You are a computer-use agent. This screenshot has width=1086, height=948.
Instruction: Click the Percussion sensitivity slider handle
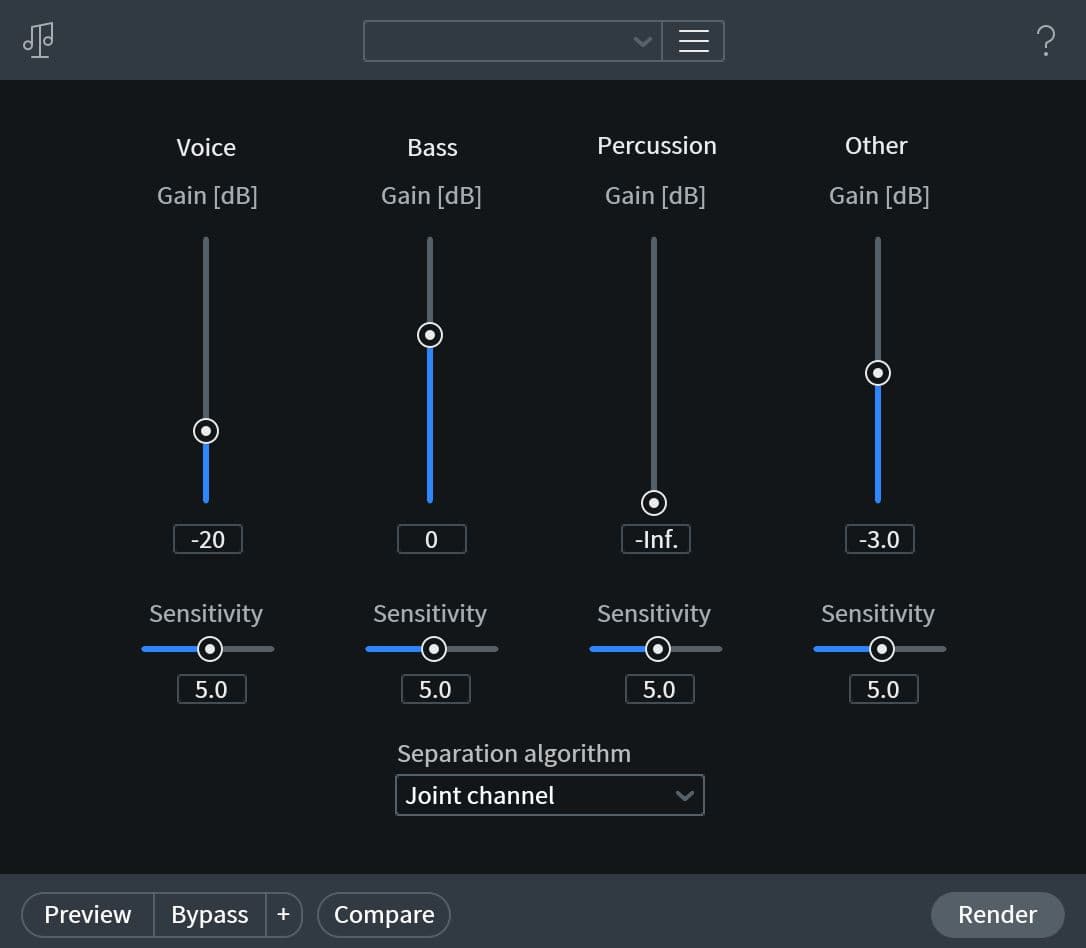click(x=658, y=649)
